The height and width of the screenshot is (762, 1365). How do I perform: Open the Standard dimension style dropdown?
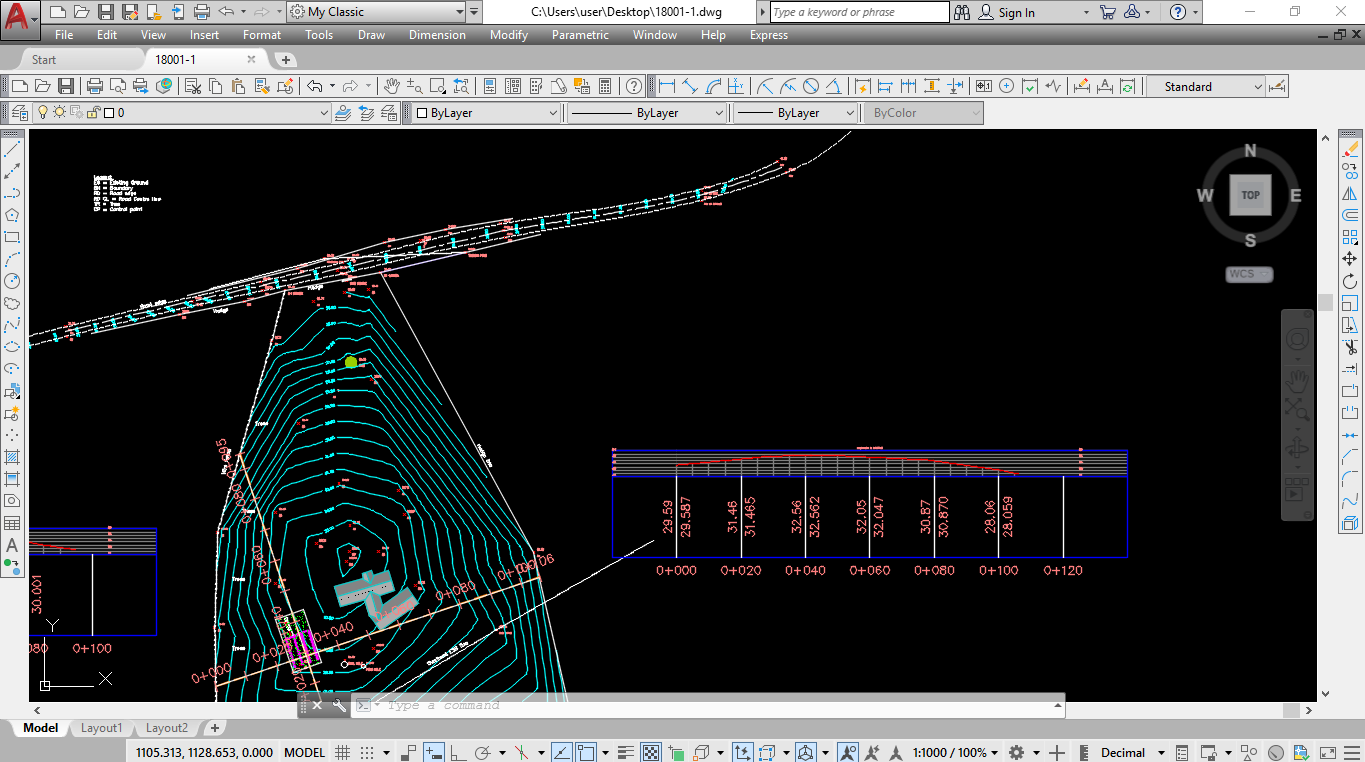point(1205,87)
